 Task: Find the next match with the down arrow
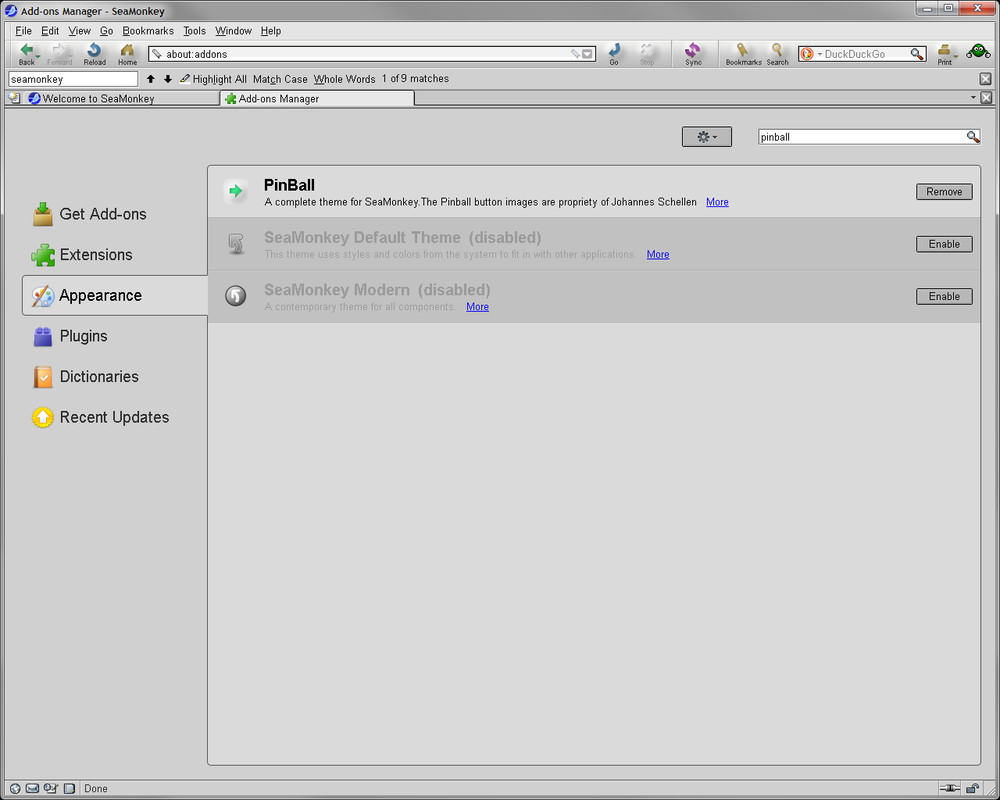pos(168,79)
